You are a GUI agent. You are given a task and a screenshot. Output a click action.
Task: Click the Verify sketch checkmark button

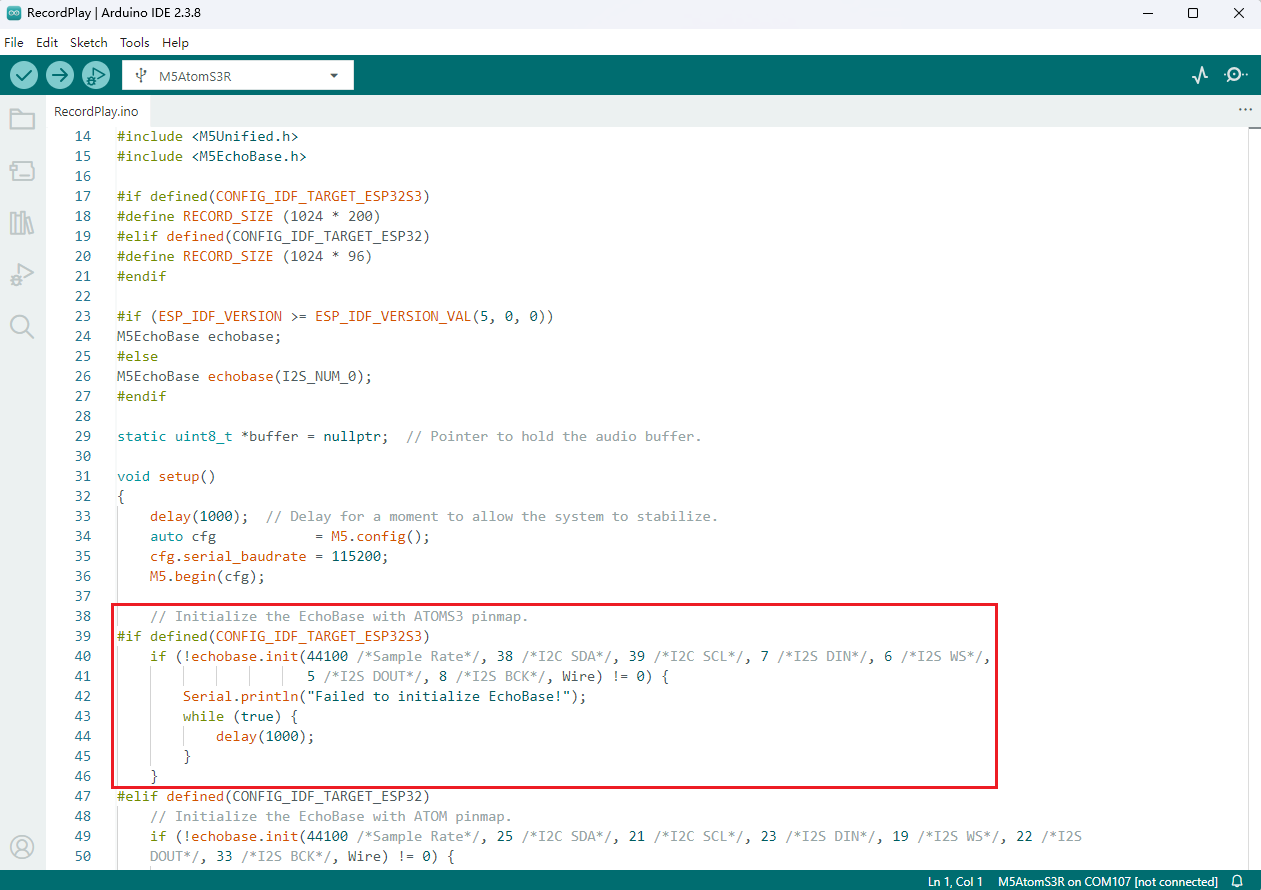coord(24,75)
